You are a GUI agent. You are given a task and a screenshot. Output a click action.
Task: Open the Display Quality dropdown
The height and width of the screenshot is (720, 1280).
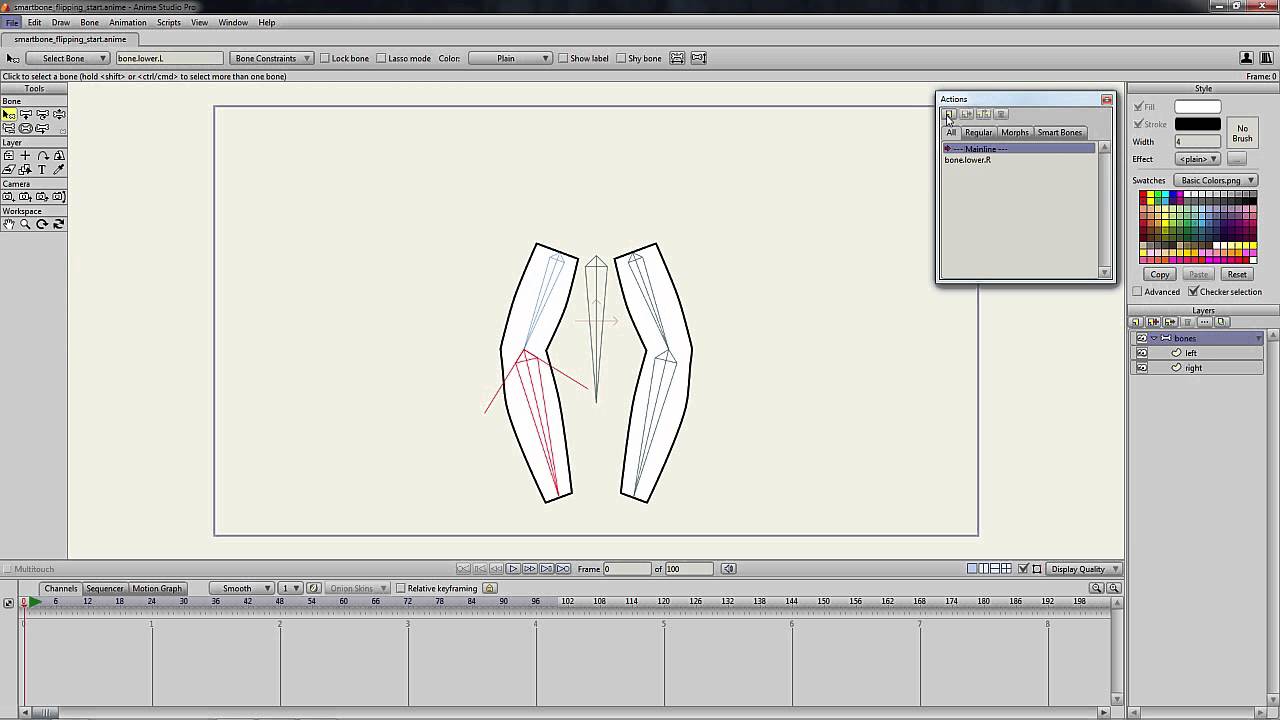tap(1083, 569)
